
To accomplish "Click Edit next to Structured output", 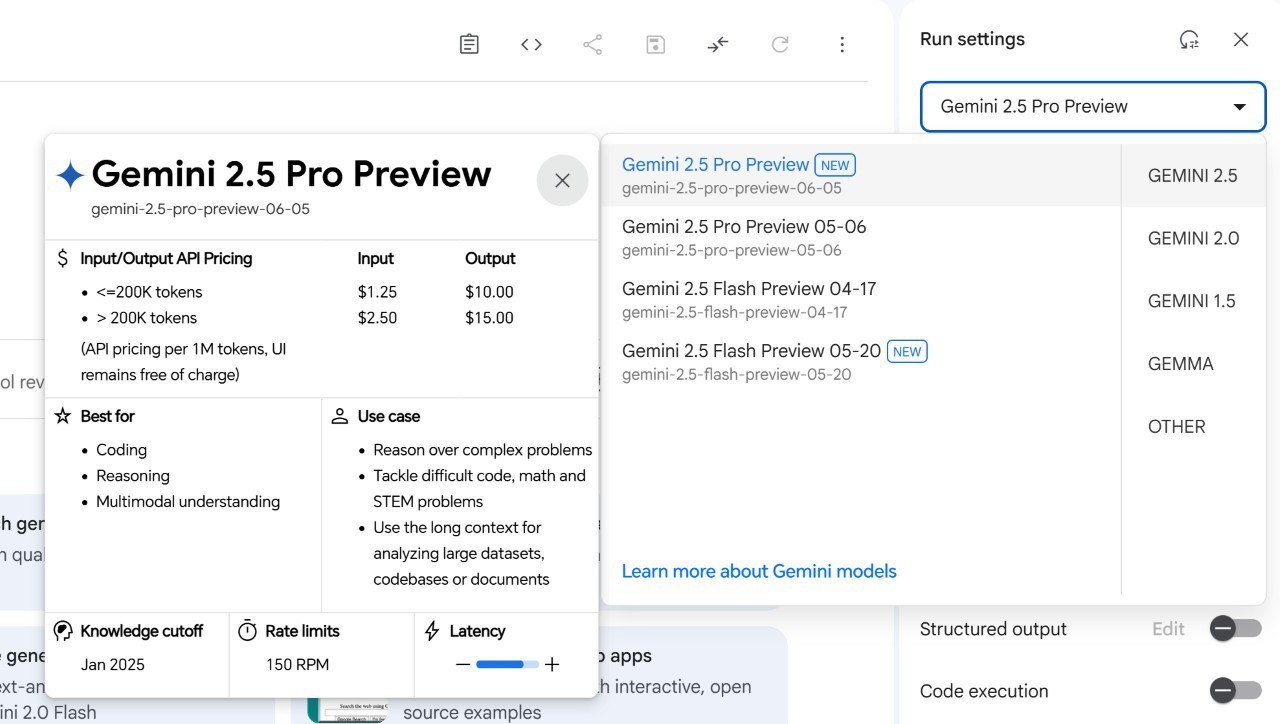I will (1168, 629).
